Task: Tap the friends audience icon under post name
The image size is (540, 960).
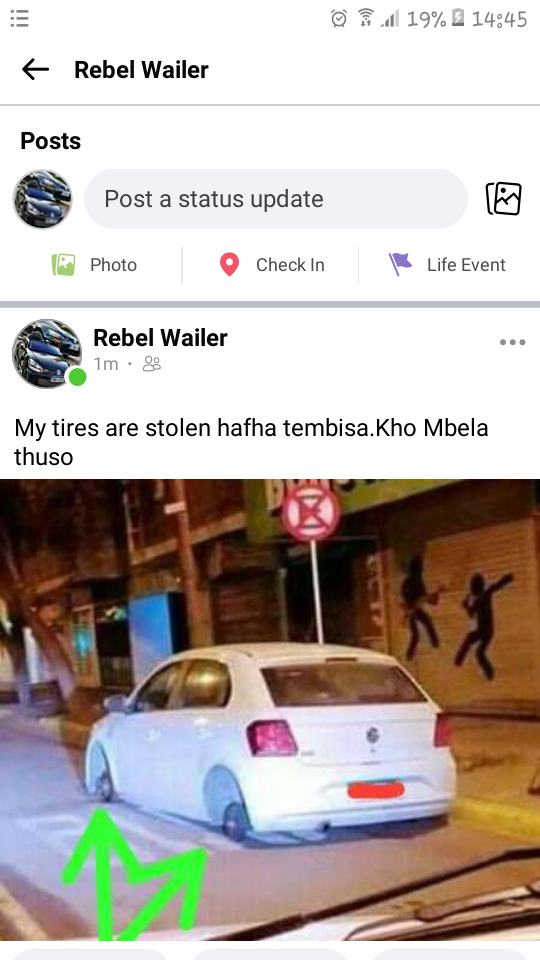Action: 151,364
